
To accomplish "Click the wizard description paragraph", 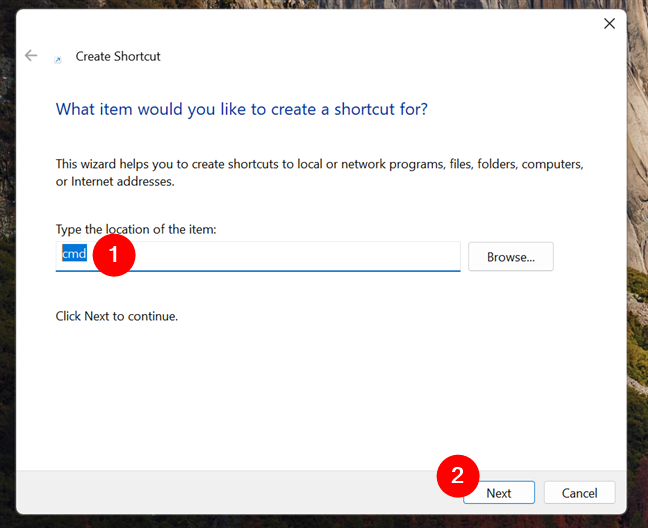I will point(319,173).
